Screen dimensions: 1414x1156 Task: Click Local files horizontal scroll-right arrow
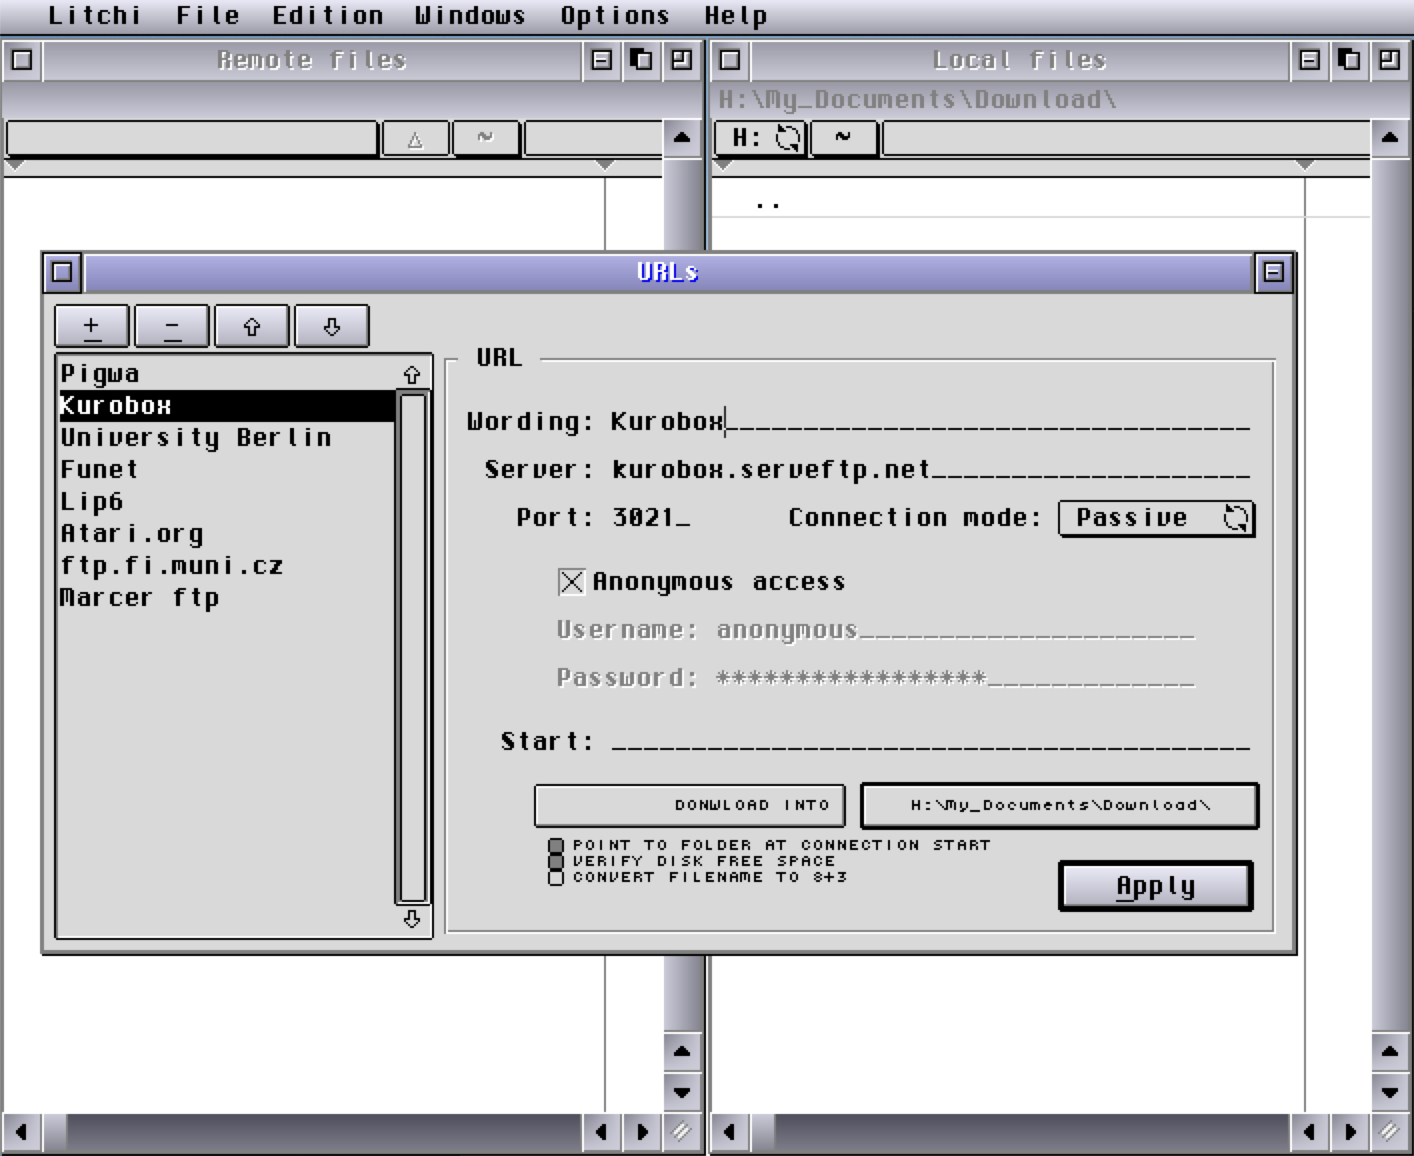click(1350, 1133)
